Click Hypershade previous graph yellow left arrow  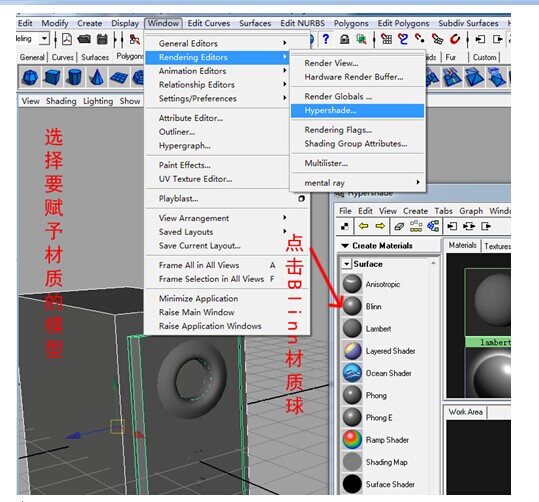coord(364,226)
